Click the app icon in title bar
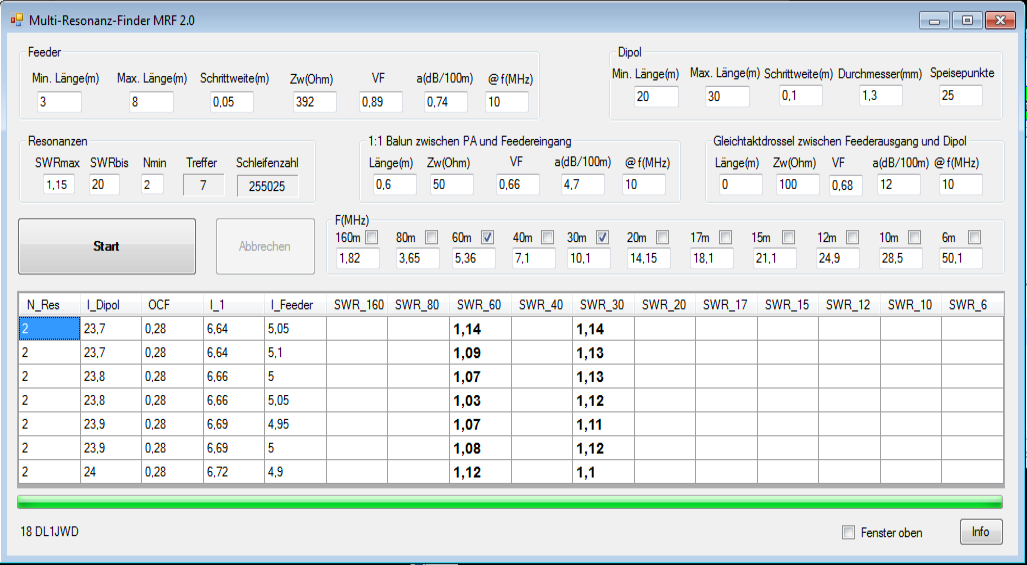This screenshot has width=1027, height=565. click(16, 20)
